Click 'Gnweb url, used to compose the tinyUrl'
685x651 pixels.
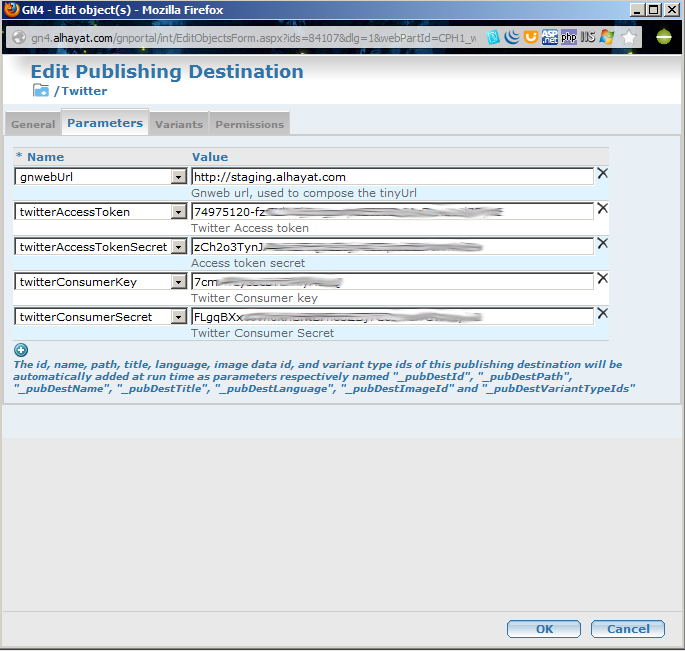[304, 193]
